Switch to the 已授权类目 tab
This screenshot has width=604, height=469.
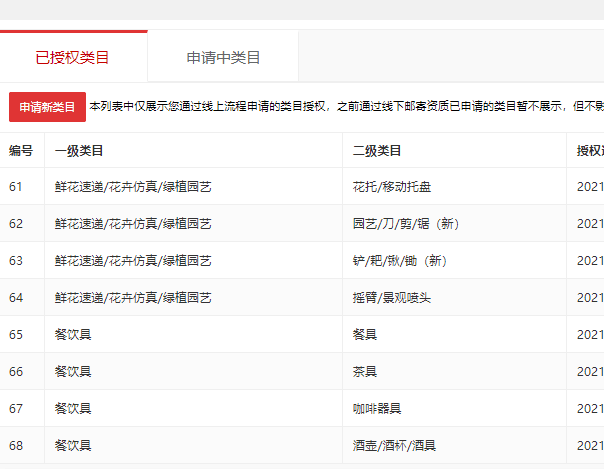(73, 57)
